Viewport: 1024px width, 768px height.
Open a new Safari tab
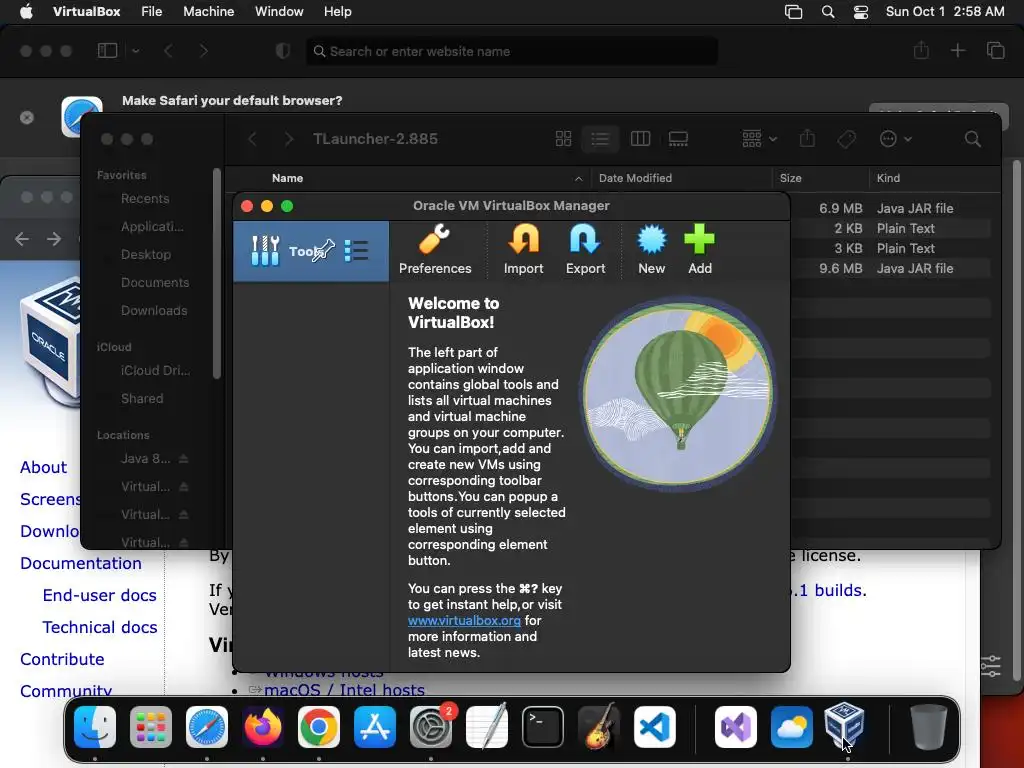point(957,51)
